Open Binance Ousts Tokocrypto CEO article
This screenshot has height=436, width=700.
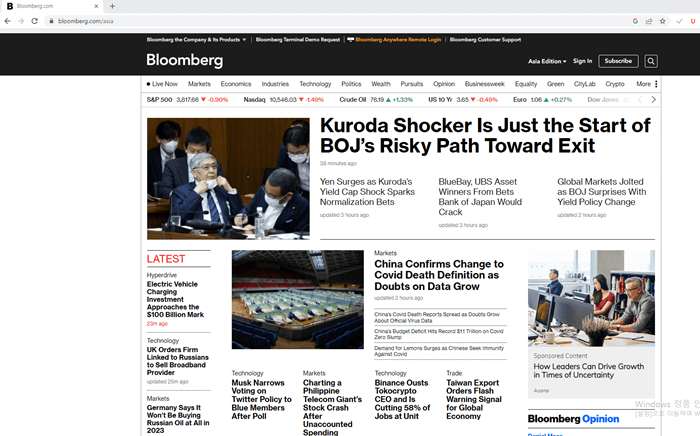(402, 399)
